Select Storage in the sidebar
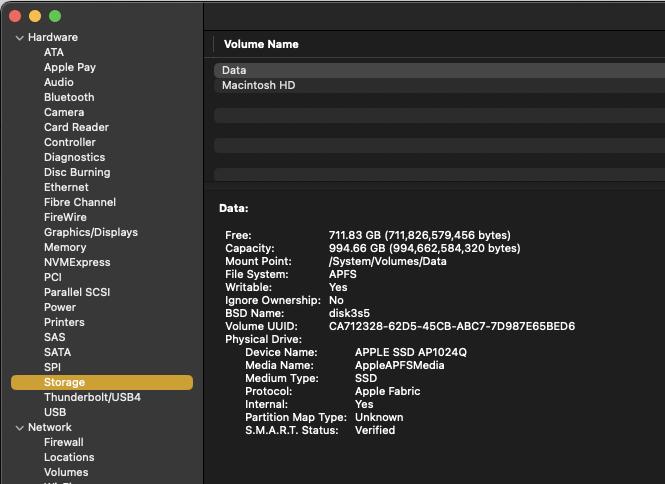Viewport: 665px width, 484px height. (64, 382)
